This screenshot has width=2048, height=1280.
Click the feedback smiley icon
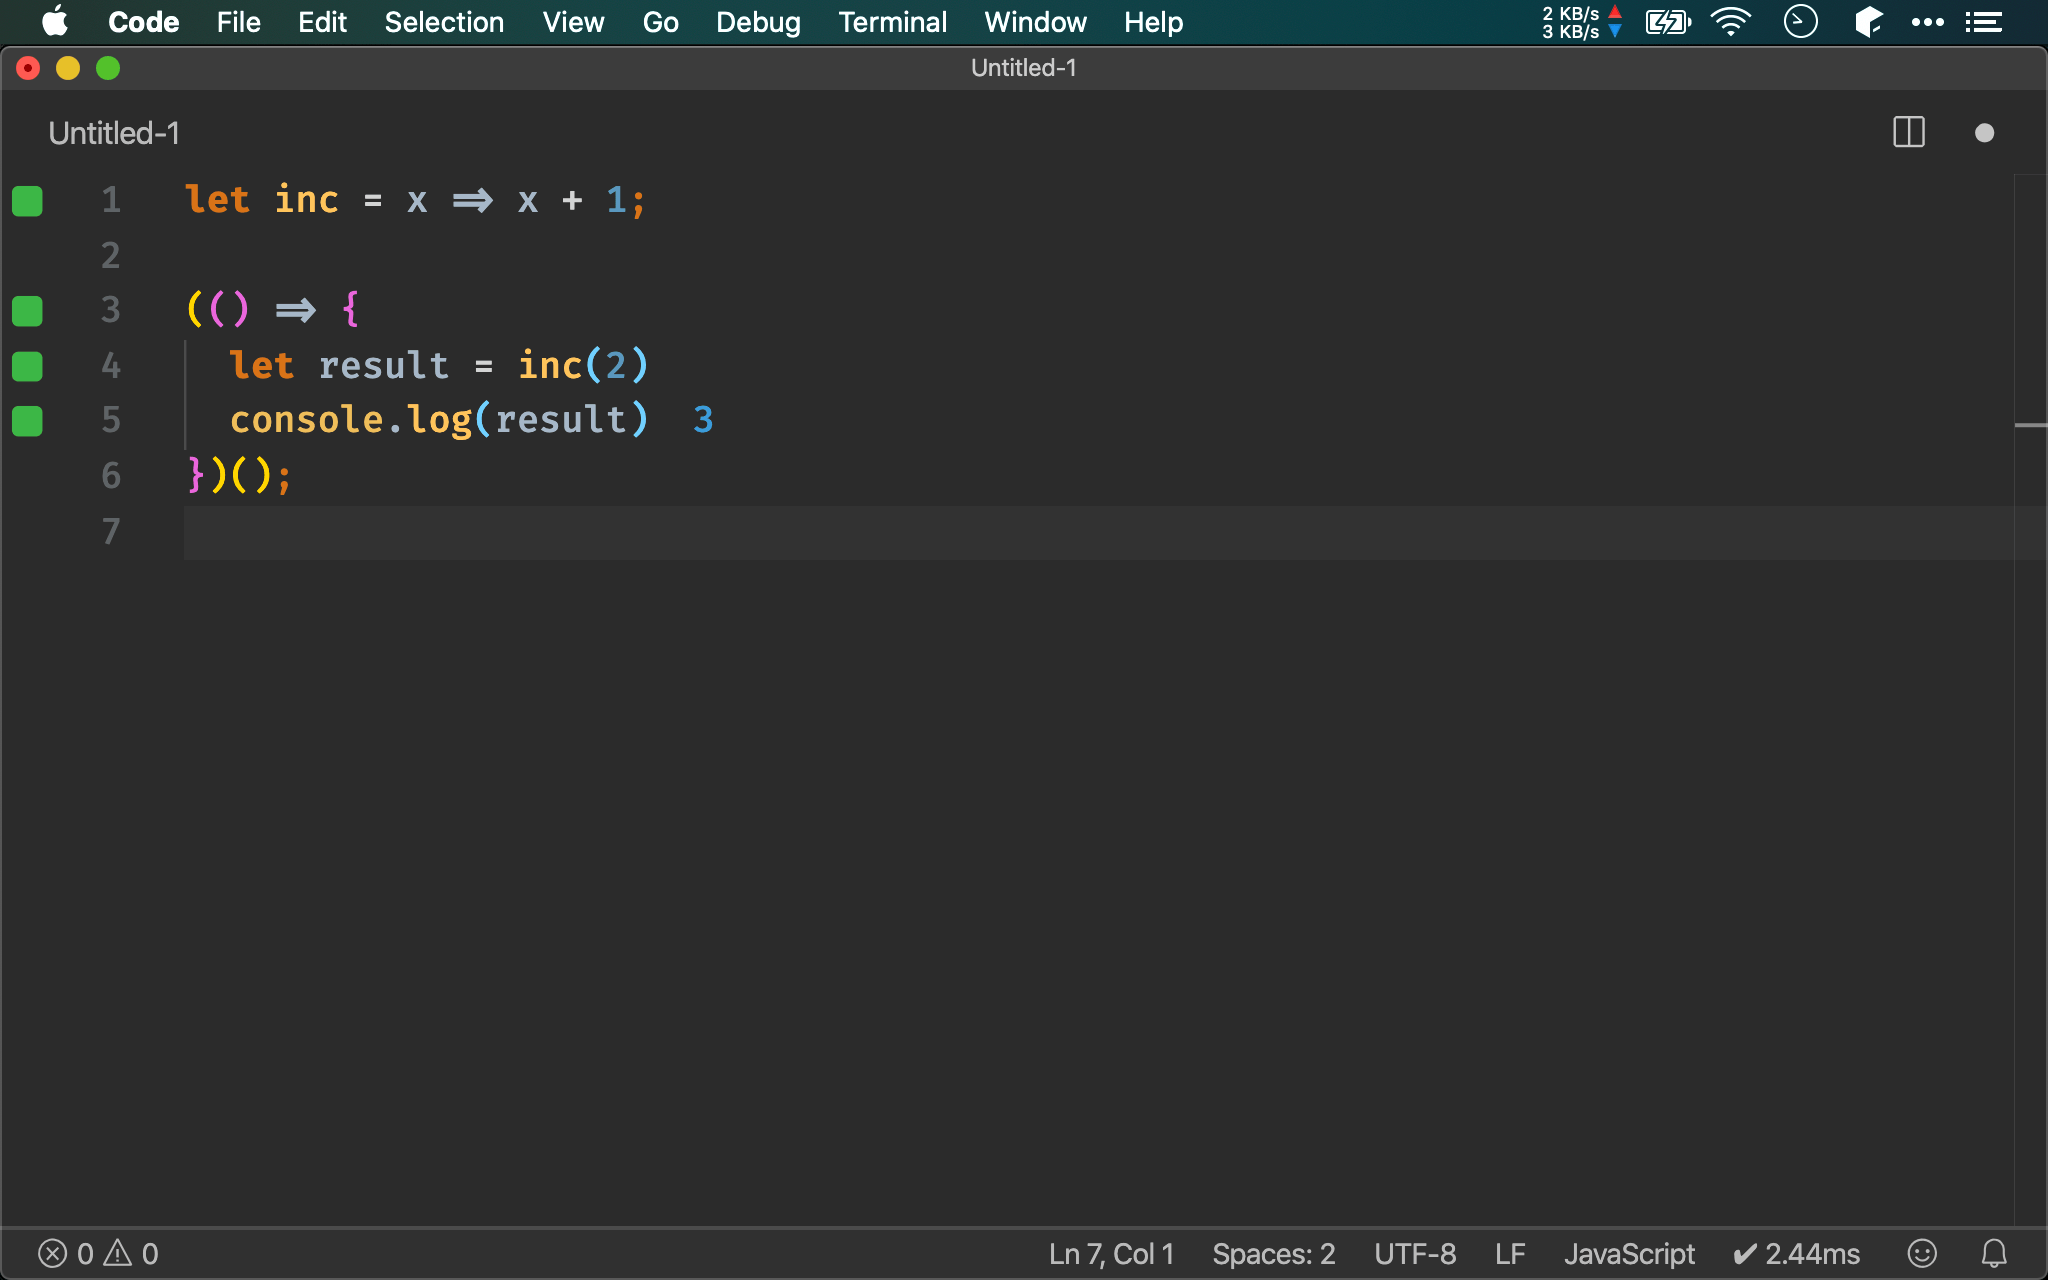[x=1922, y=1253]
